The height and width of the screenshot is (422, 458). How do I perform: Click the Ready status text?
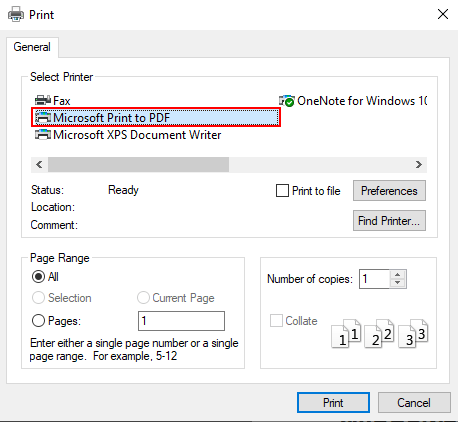[123, 190]
